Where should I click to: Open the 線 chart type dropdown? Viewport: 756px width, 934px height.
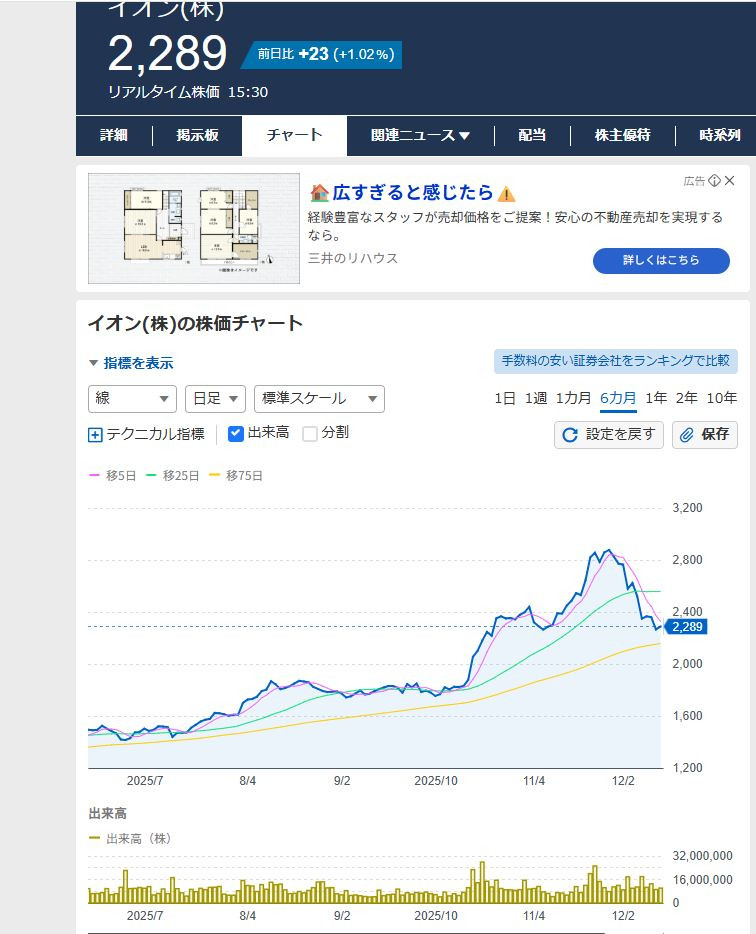pyautogui.click(x=132, y=398)
